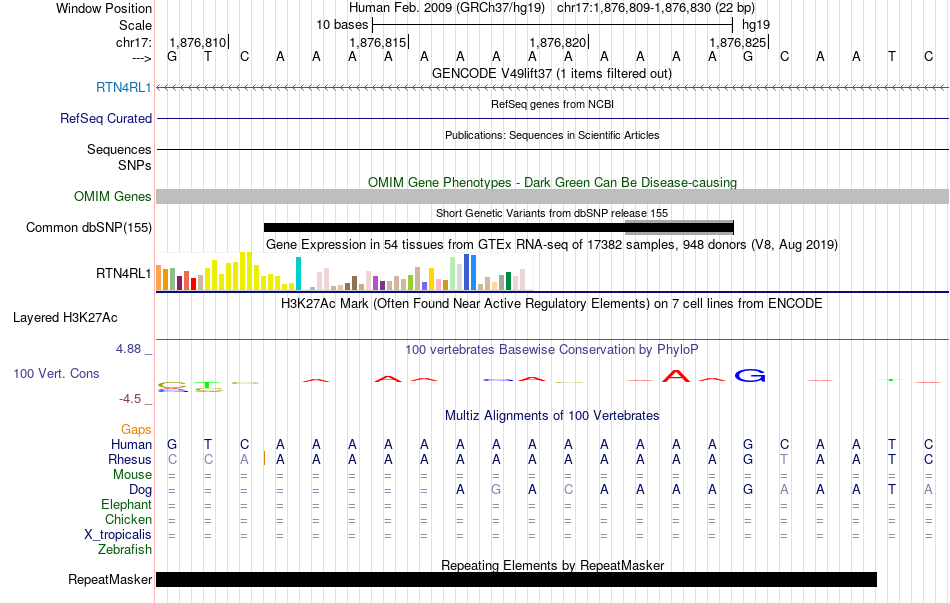Click the Mouse species label

pyautogui.click(x=132, y=475)
